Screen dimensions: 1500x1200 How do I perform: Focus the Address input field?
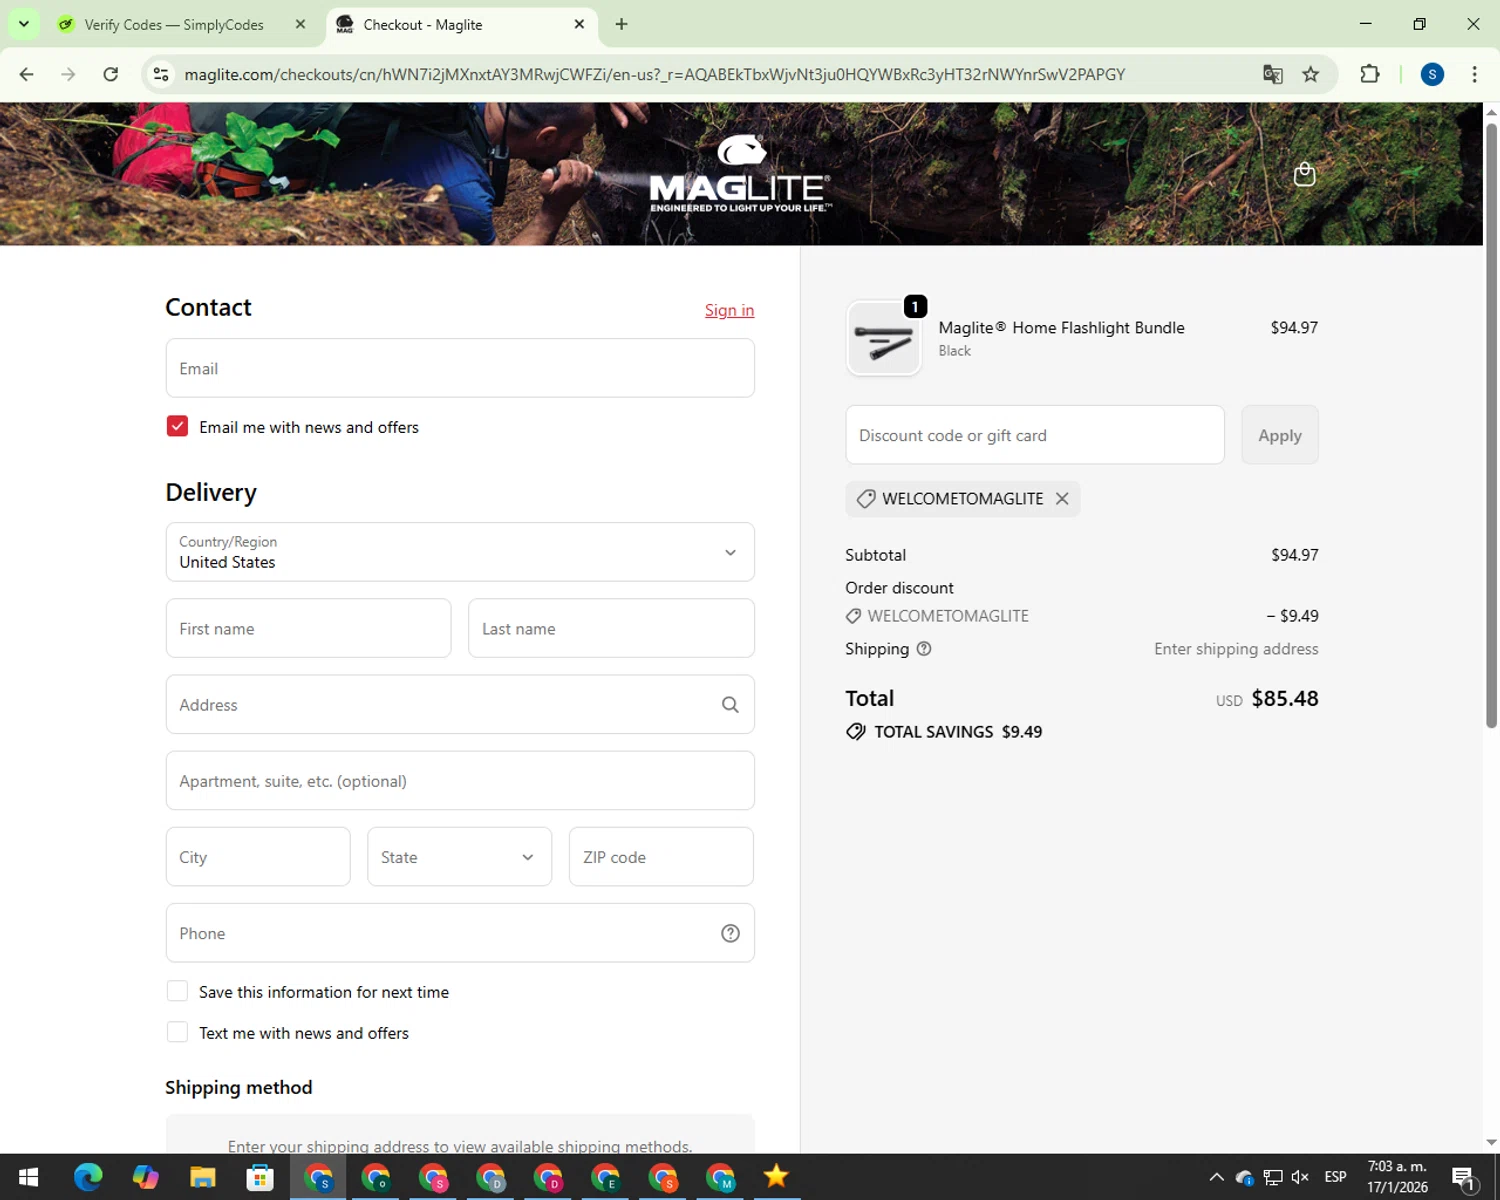click(x=460, y=705)
